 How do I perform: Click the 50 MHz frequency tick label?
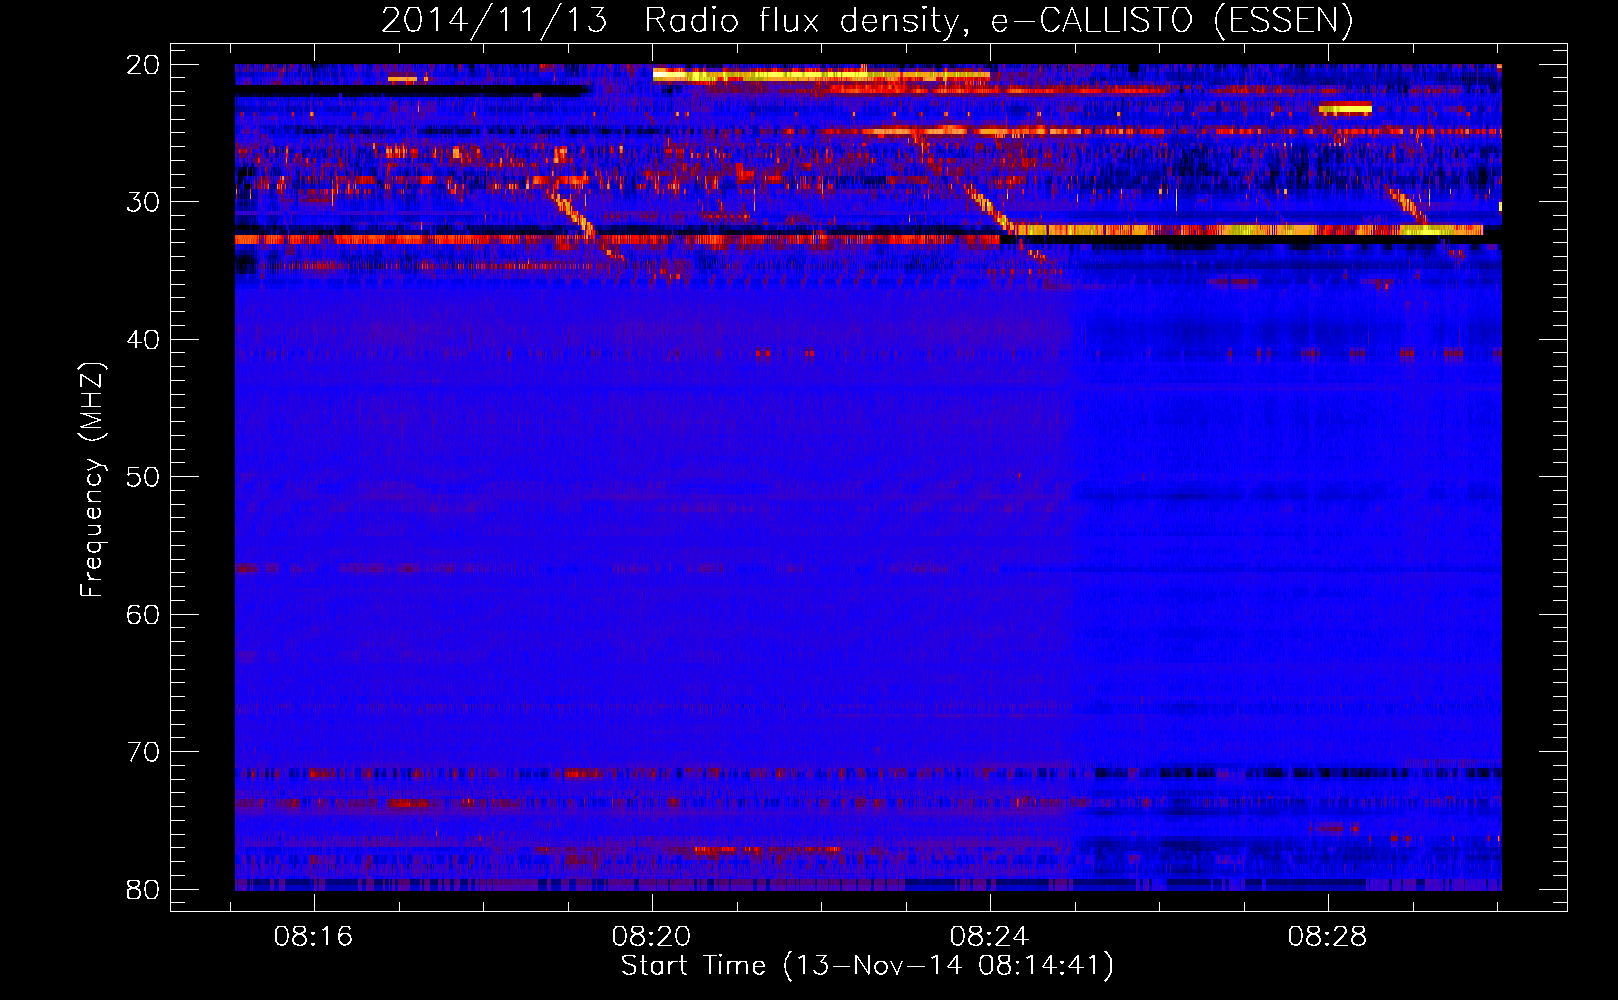(x=143, y=477)
